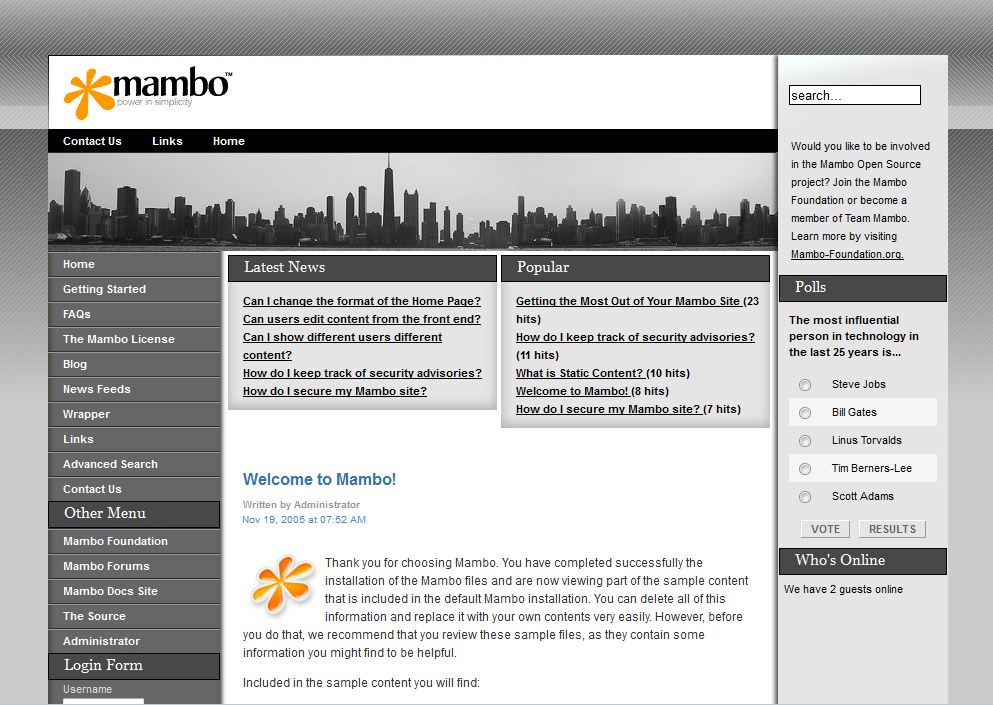Image resolution: width=993 pixels, height=705 pixels.
Task: Click the orange flower image in article
Action: [282, 584]
